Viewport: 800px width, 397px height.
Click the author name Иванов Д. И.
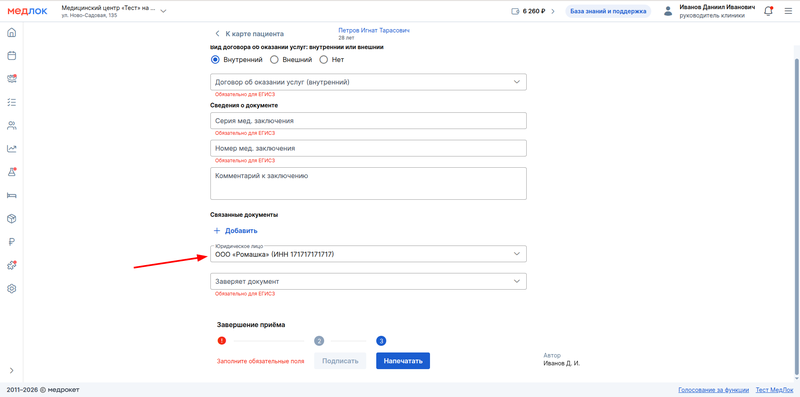pos(562,364)
